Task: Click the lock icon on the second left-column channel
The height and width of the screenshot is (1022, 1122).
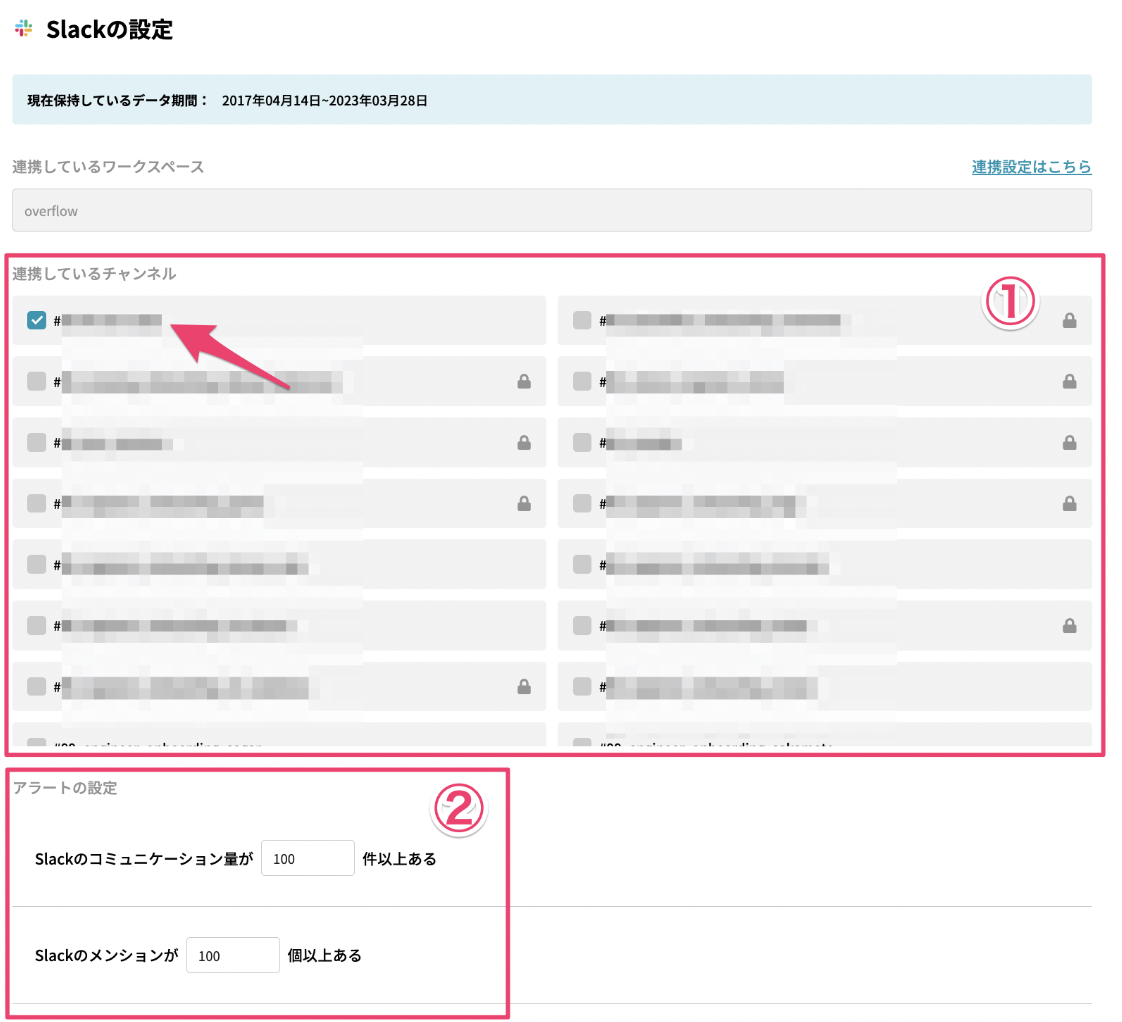Action: click(524, 381)
